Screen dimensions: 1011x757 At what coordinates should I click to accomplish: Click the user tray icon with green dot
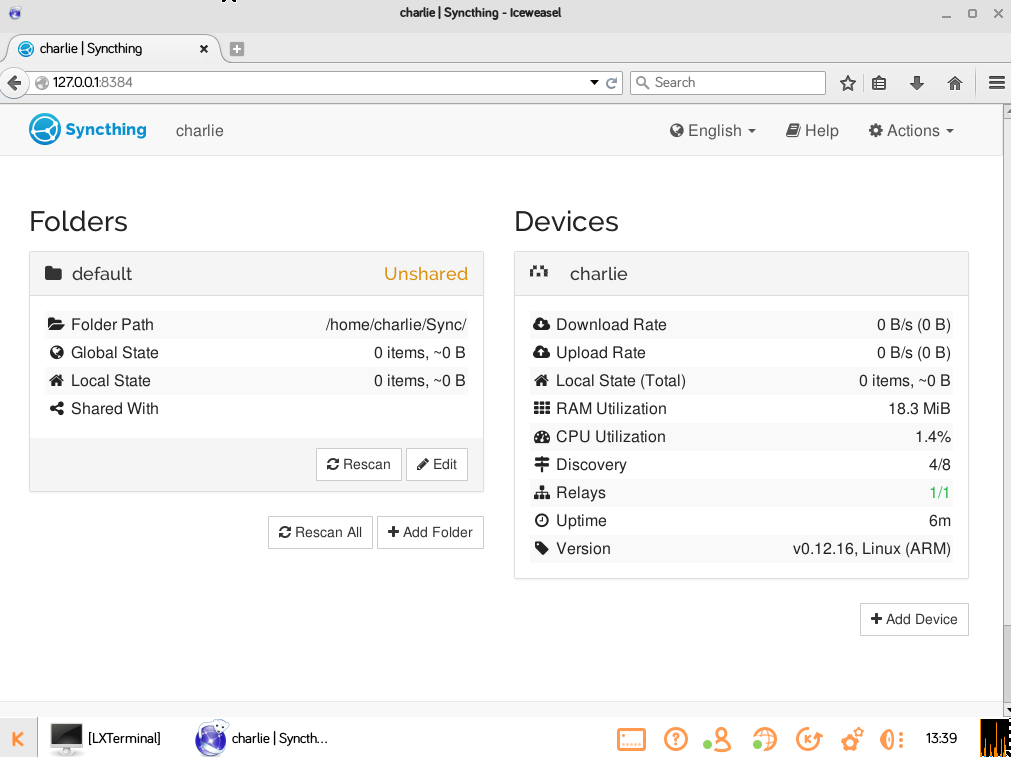[717, 740]
